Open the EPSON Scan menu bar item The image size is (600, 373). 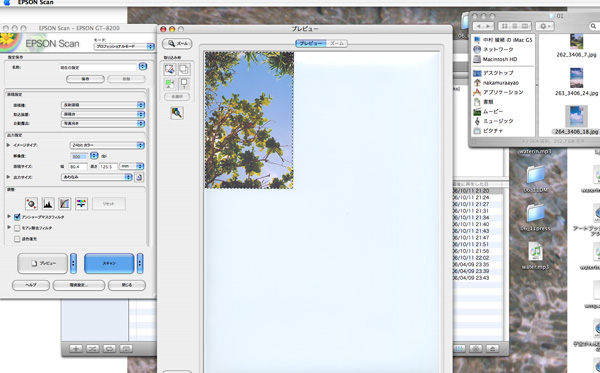[x=36, y=2]
